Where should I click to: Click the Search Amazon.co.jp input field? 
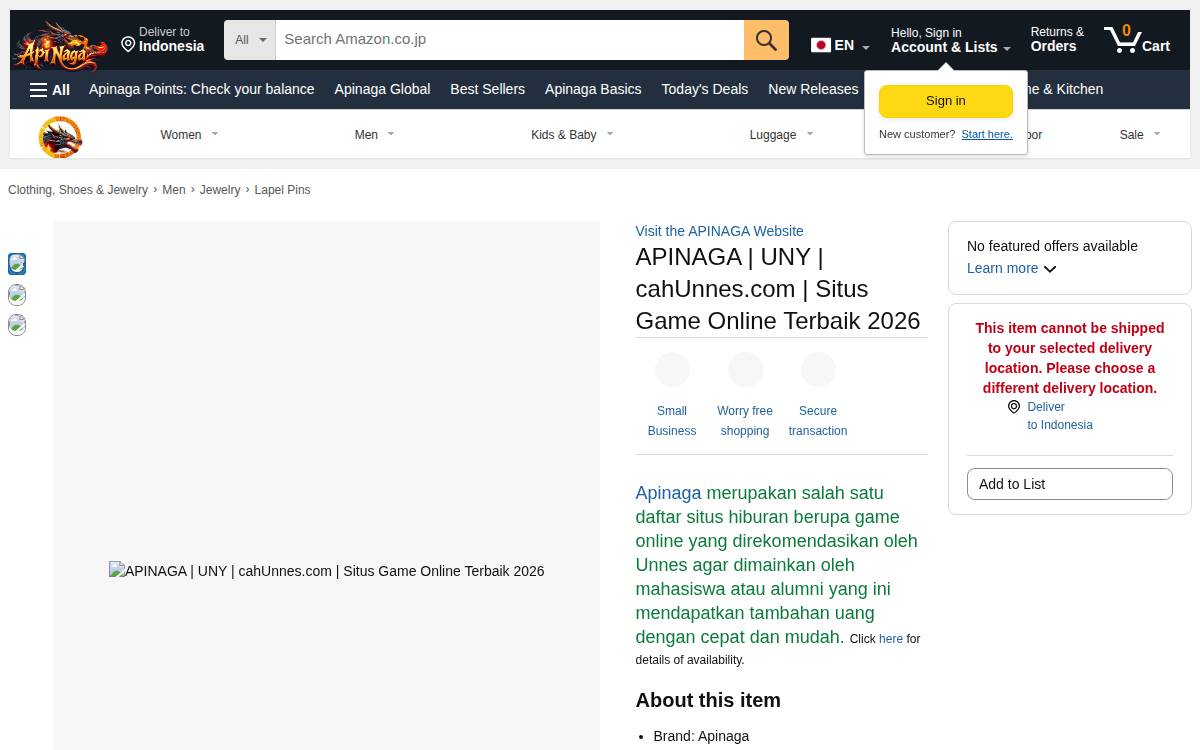click(510, 40)
